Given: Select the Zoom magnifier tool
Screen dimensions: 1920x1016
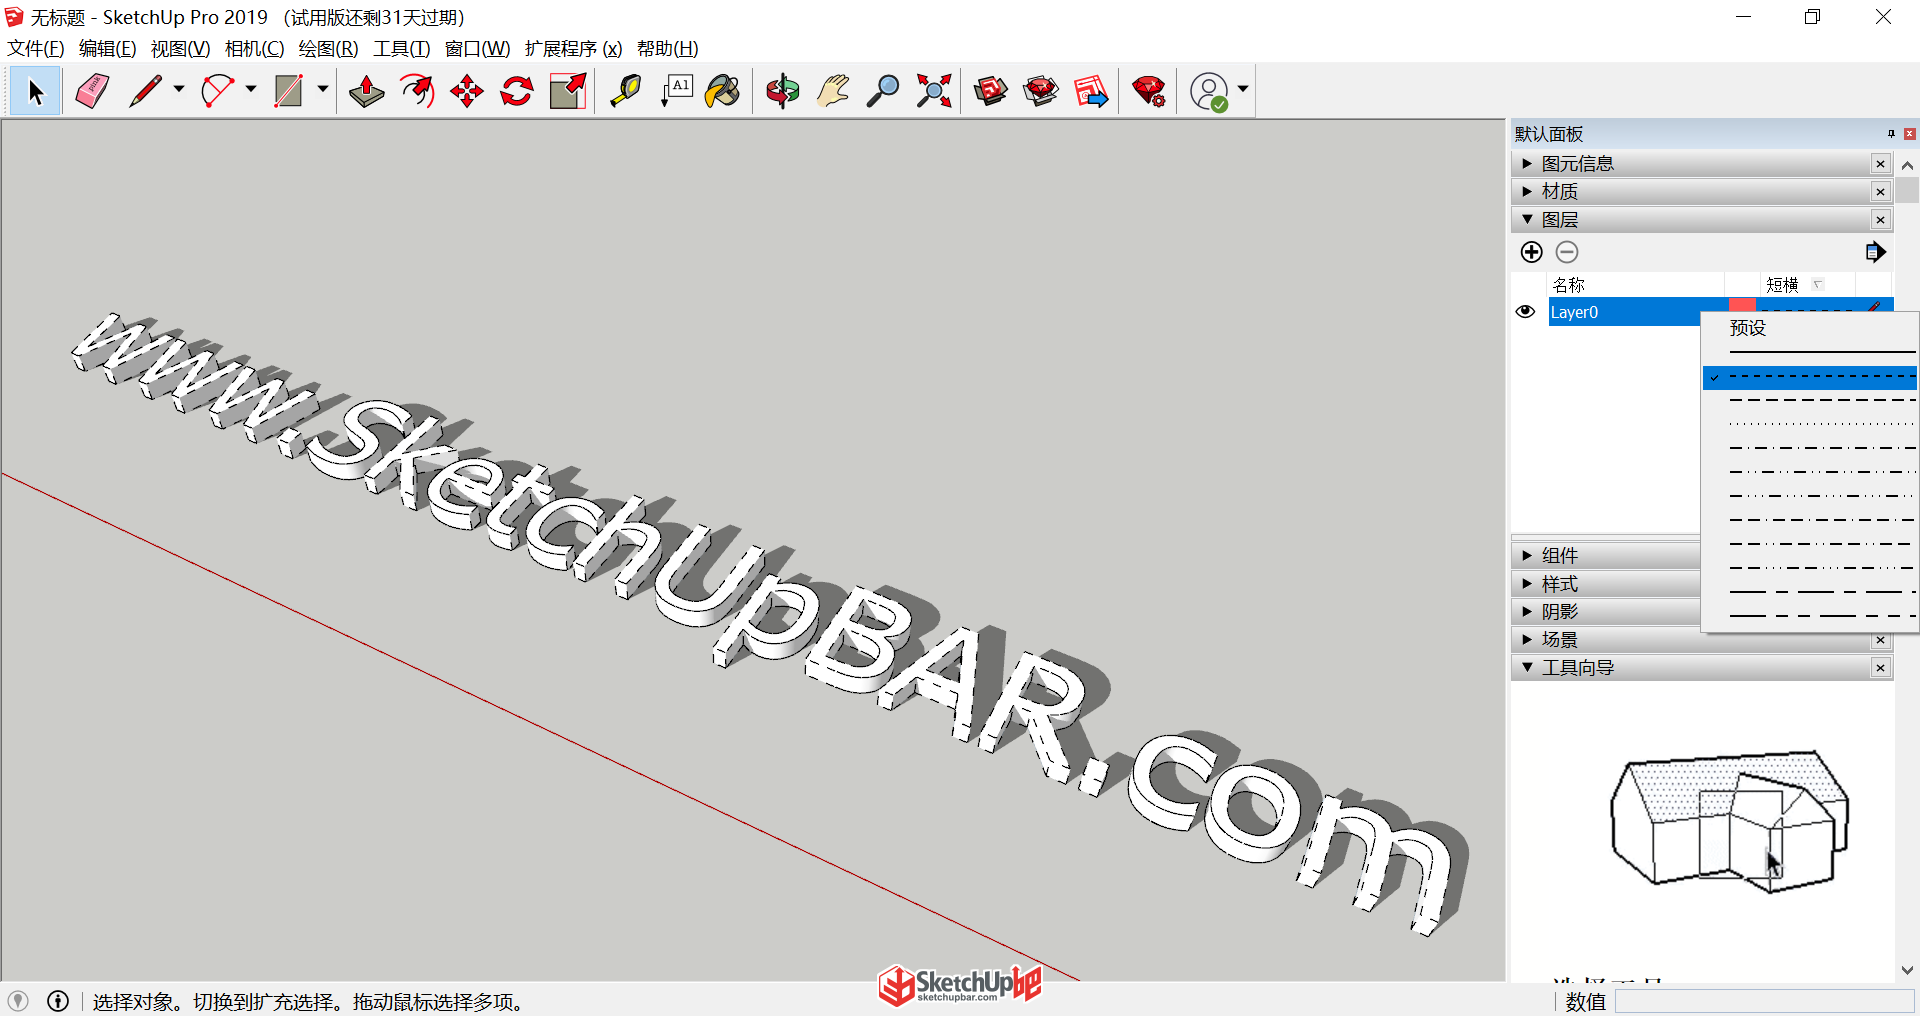Looking at the screenshot, I should (883, 91).
